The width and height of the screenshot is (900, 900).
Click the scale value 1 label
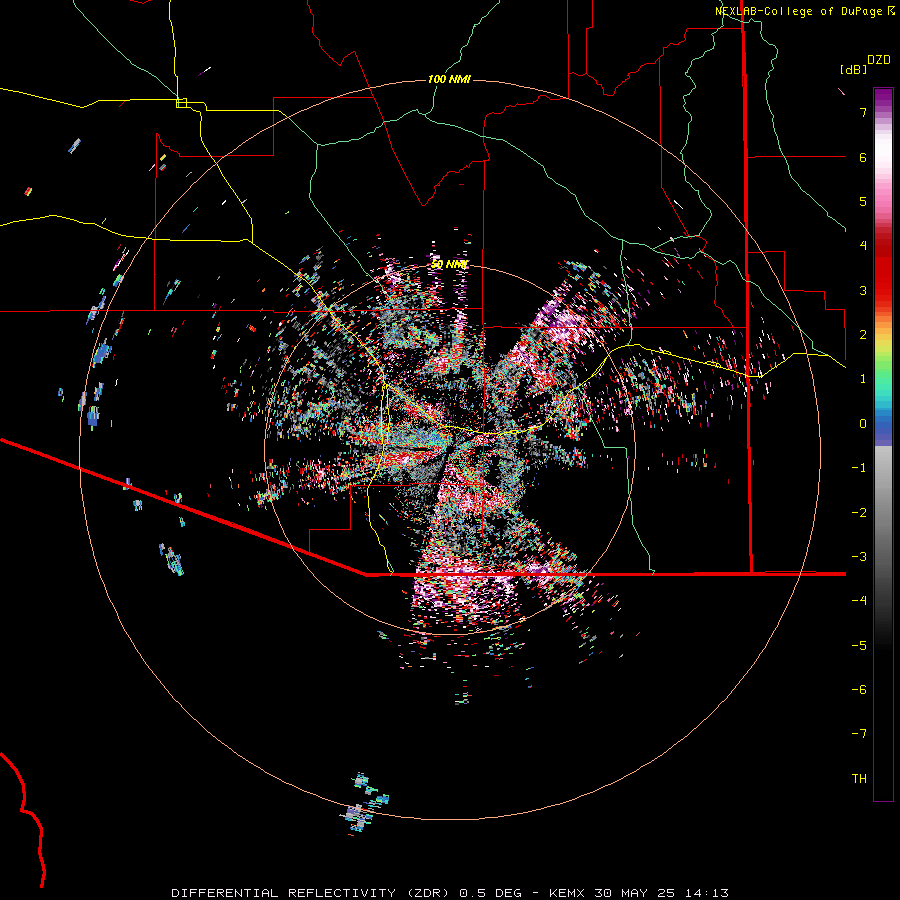click(863, 379)
